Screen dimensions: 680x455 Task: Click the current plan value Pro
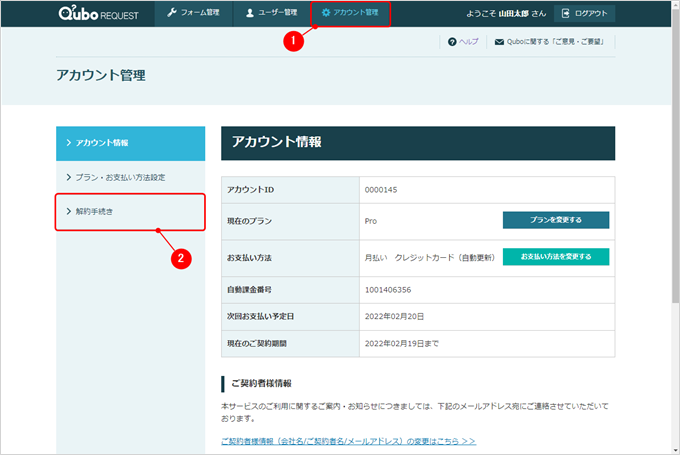coord(371,221)
